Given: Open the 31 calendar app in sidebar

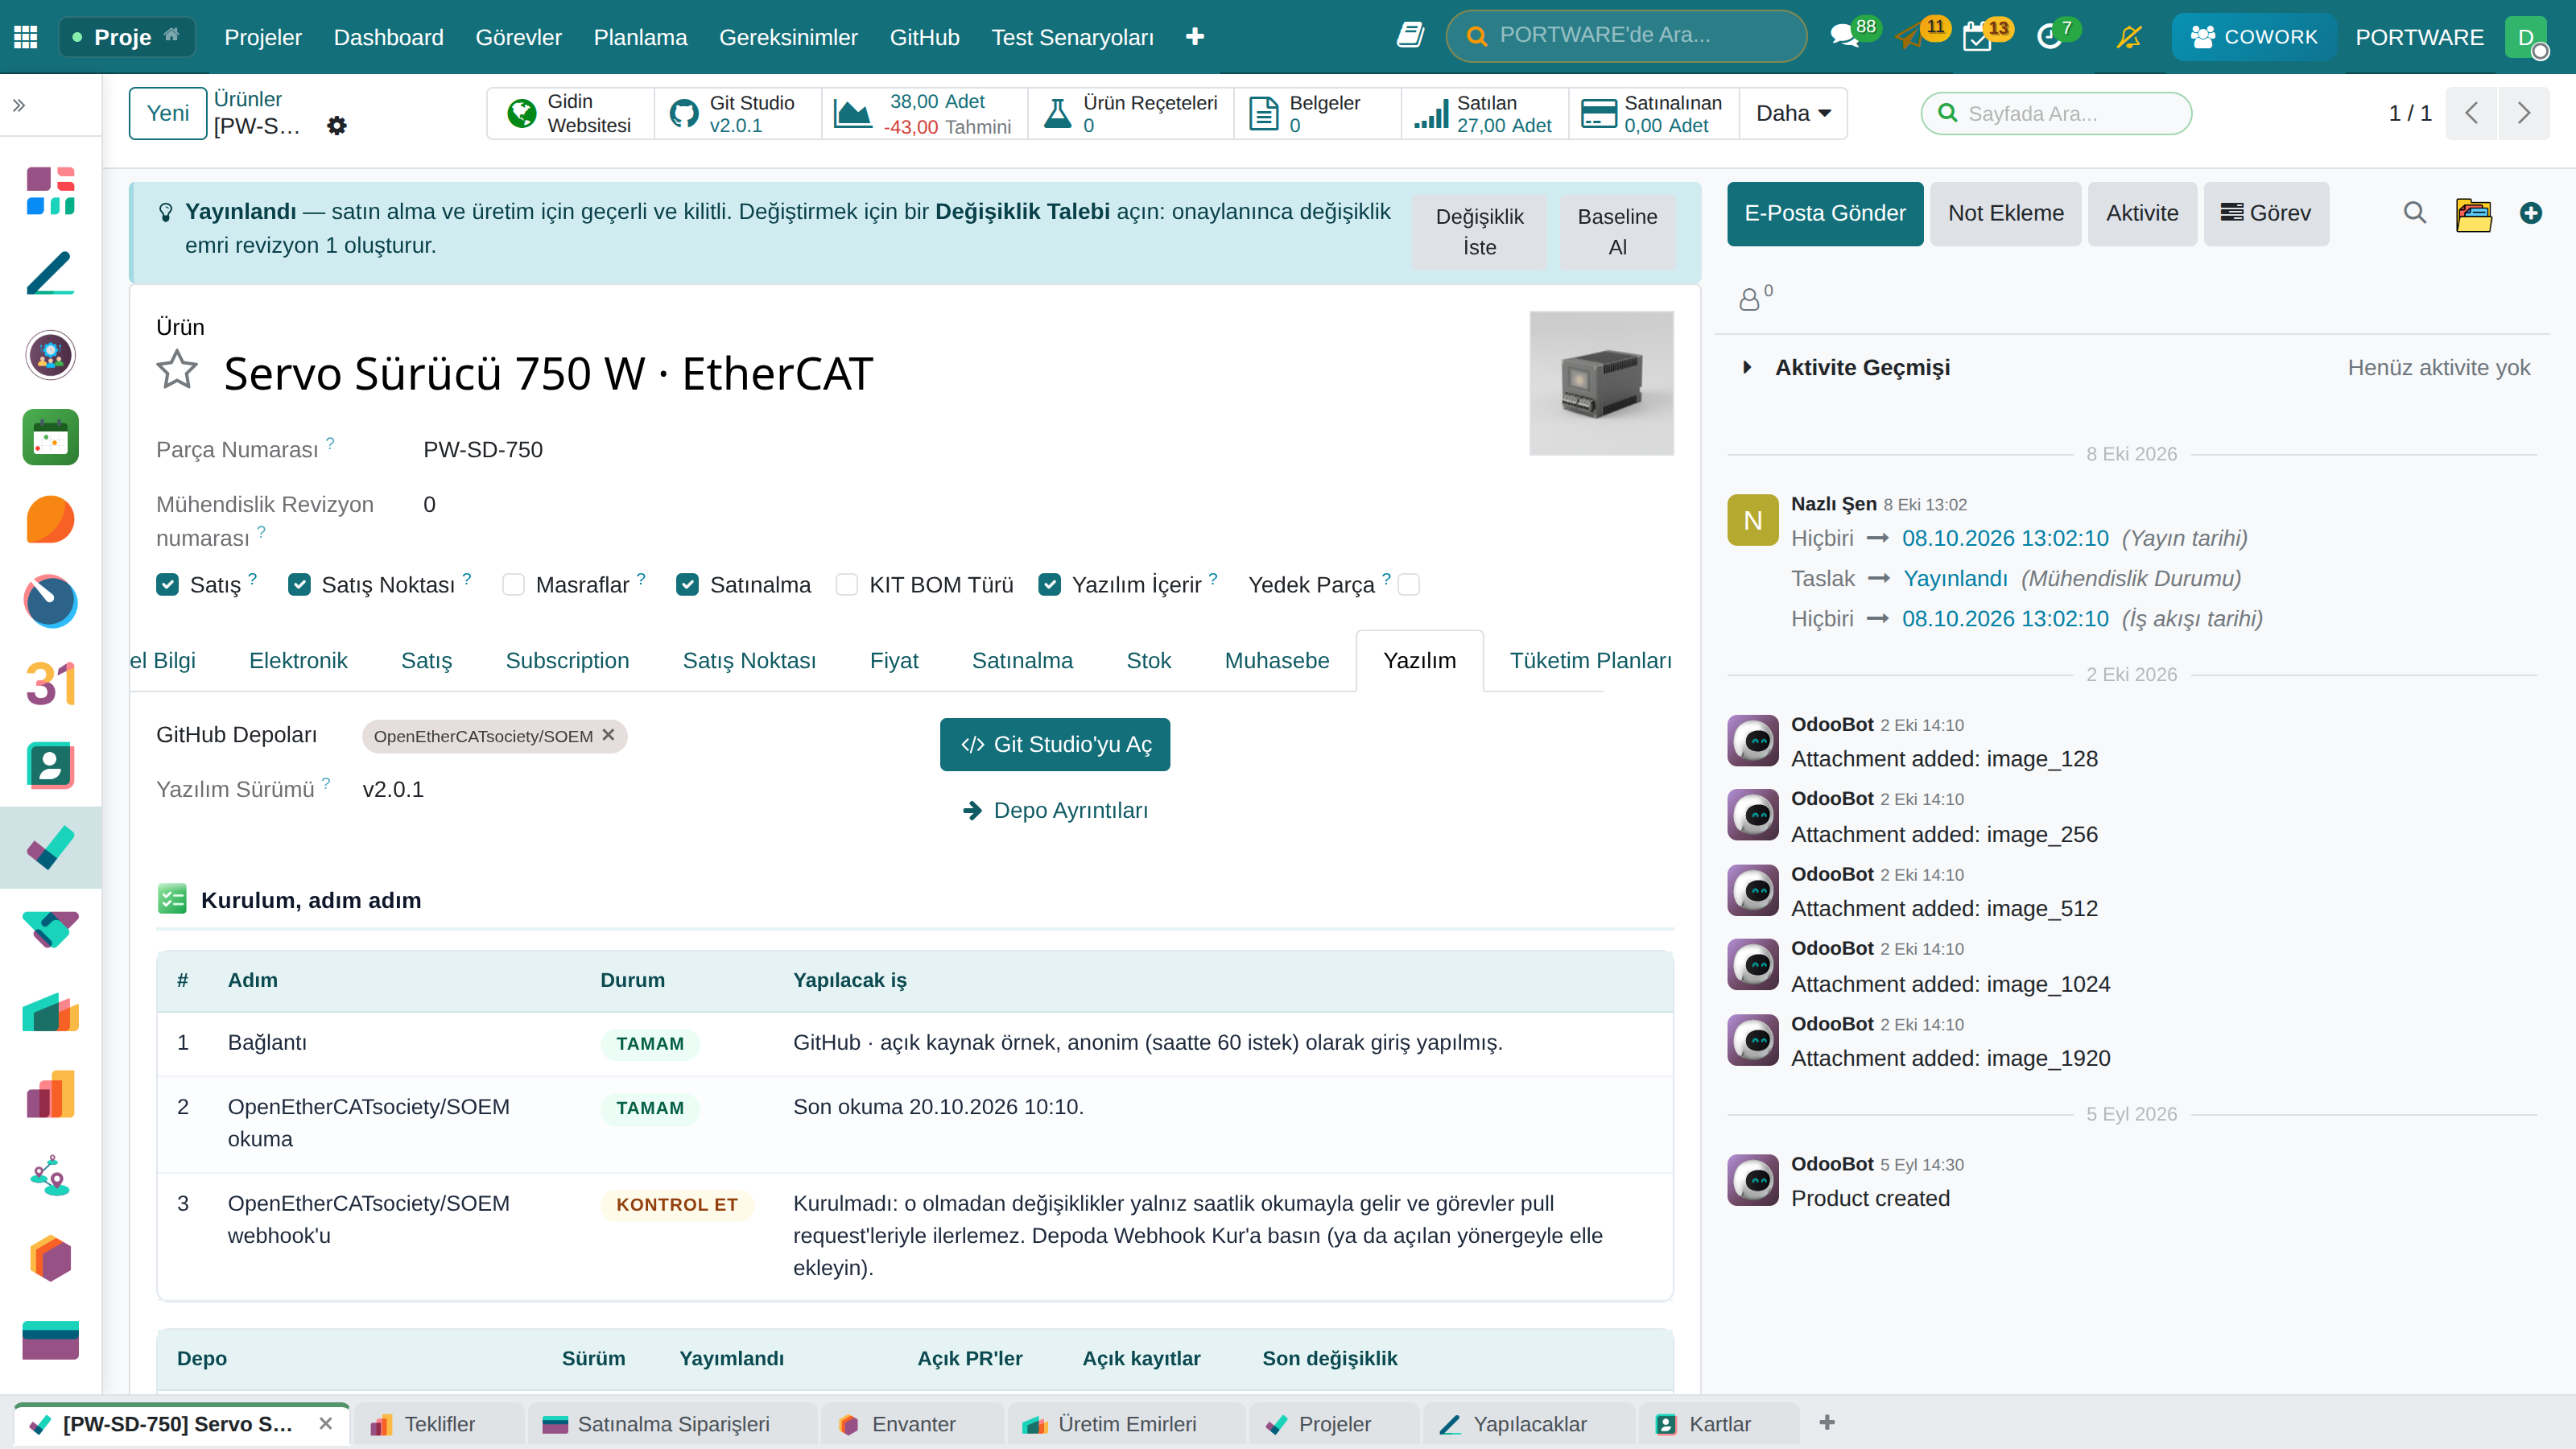Looking at the screenshot, I should (50, 684).
